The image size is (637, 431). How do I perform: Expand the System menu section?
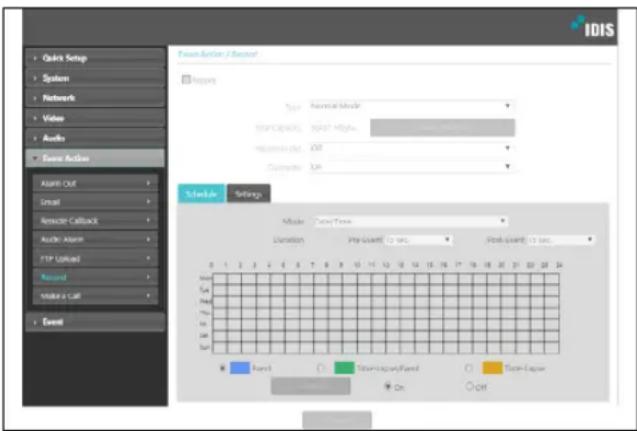tap(95, 78)
